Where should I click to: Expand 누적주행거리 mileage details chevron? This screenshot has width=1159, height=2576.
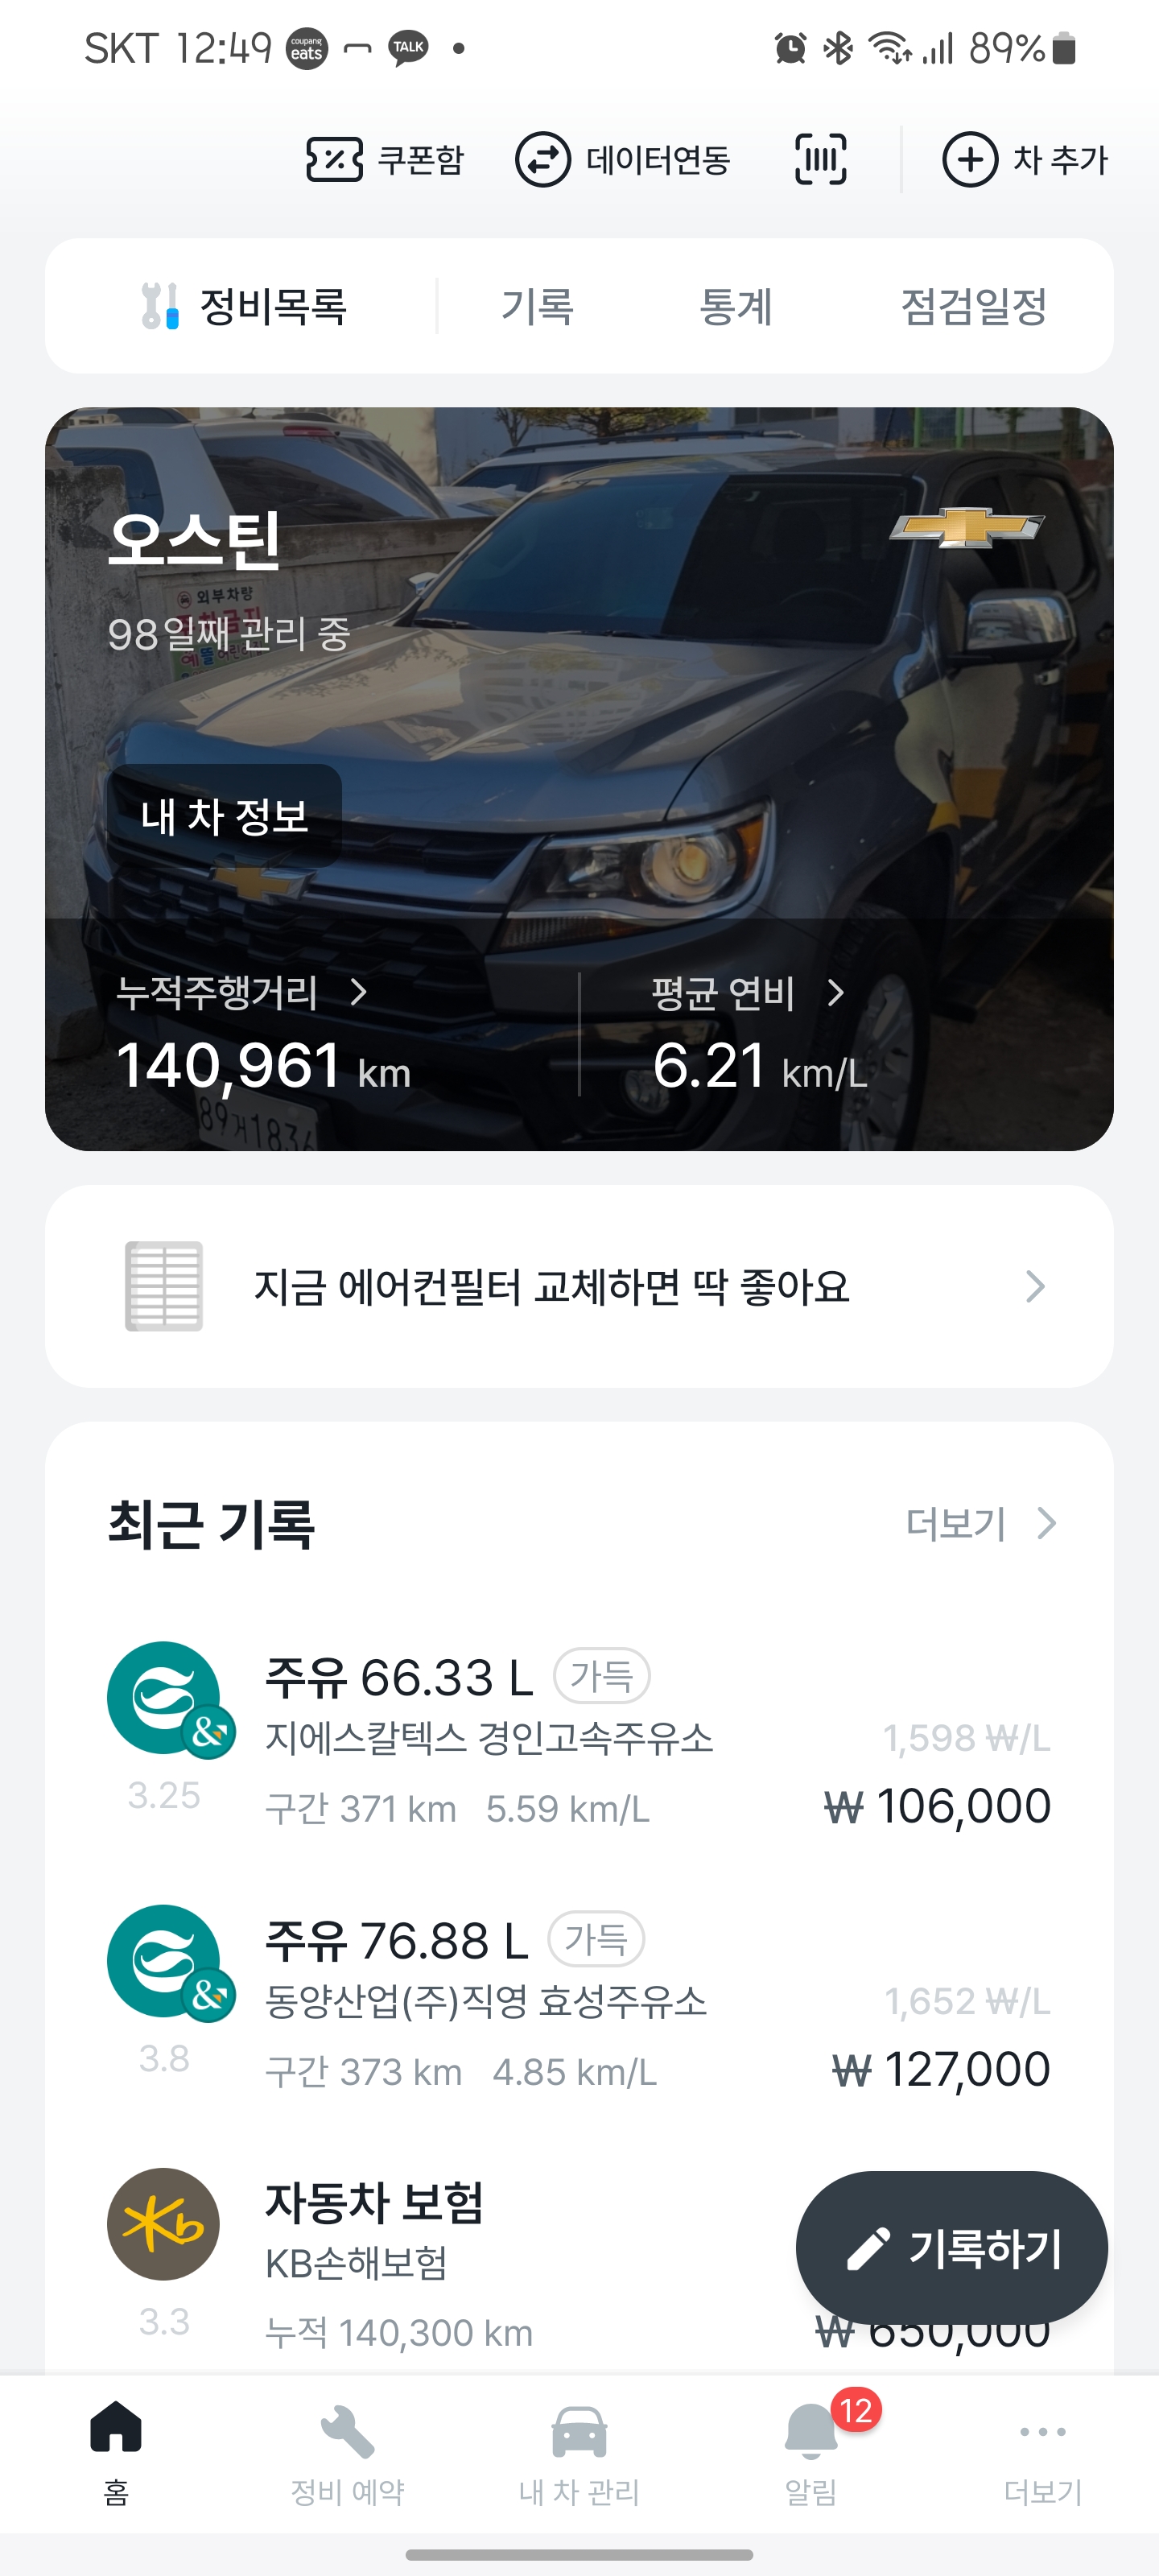[x=359, y=992]
